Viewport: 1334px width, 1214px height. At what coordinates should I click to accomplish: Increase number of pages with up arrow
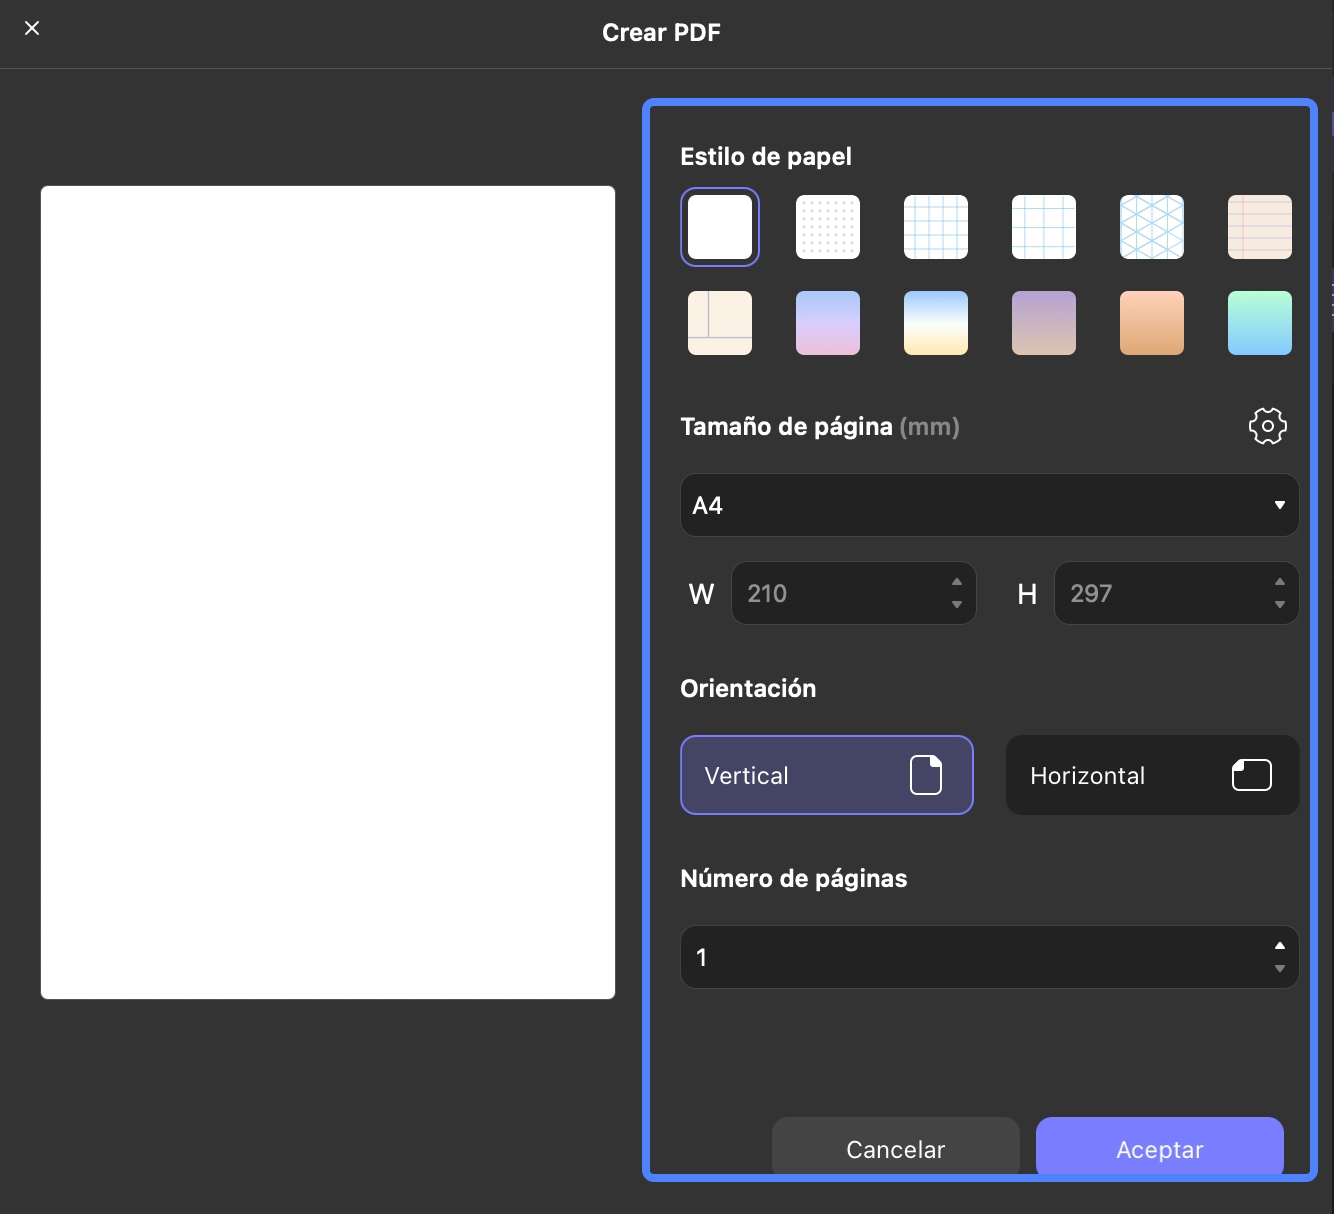click(1280, 946)
